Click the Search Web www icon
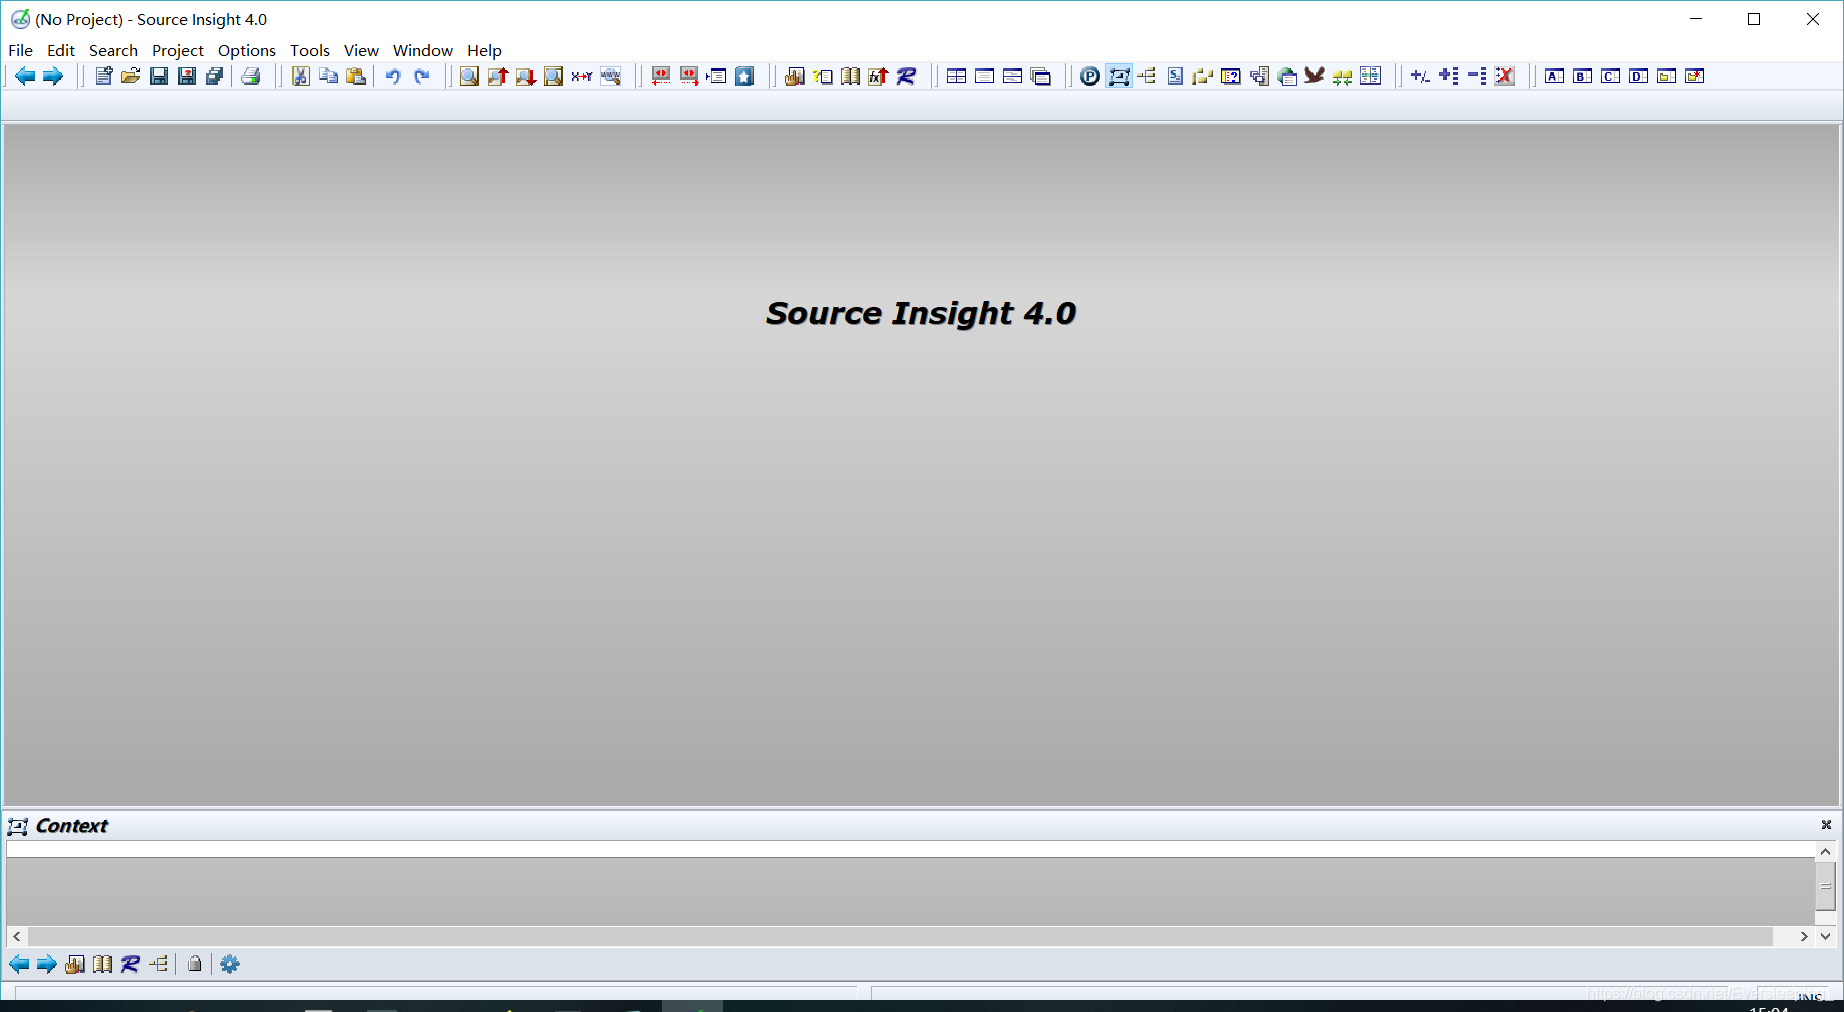This screenshot has width=1844, height=1012. [610, 76]
